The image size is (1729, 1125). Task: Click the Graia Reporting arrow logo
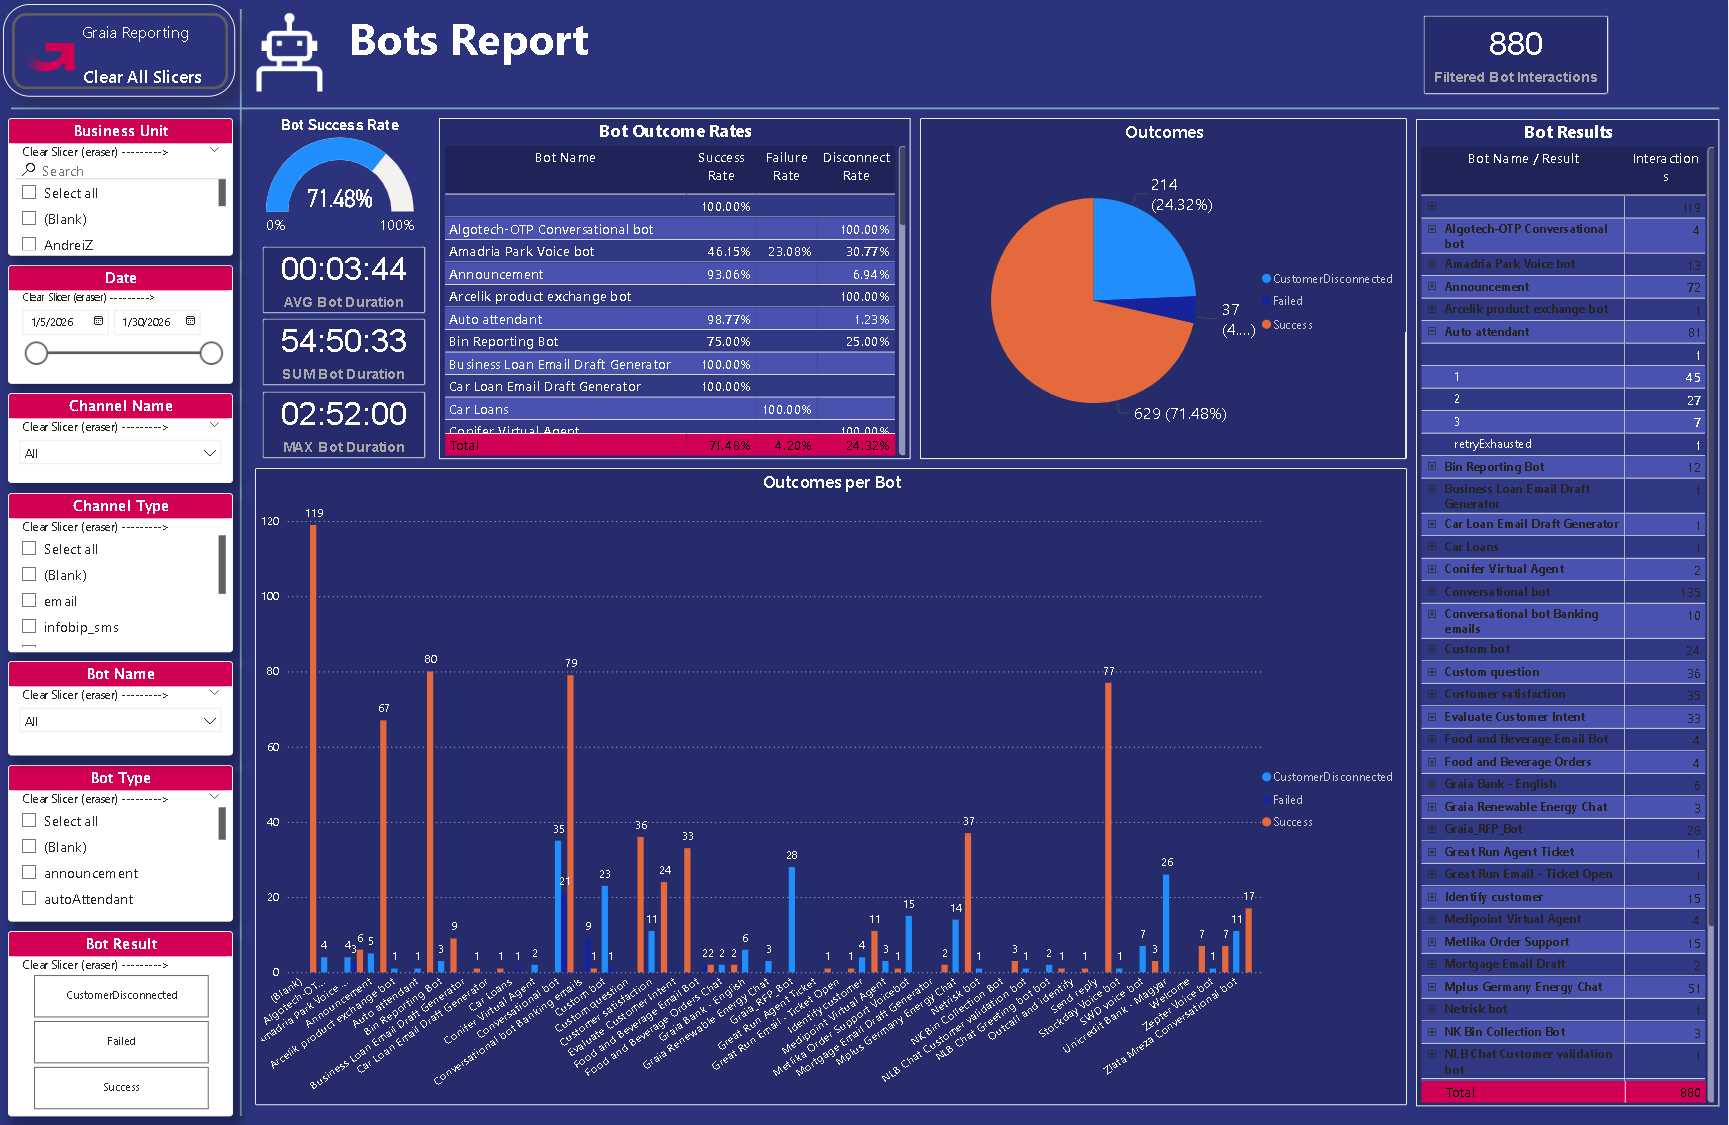[x=52, y=59]
